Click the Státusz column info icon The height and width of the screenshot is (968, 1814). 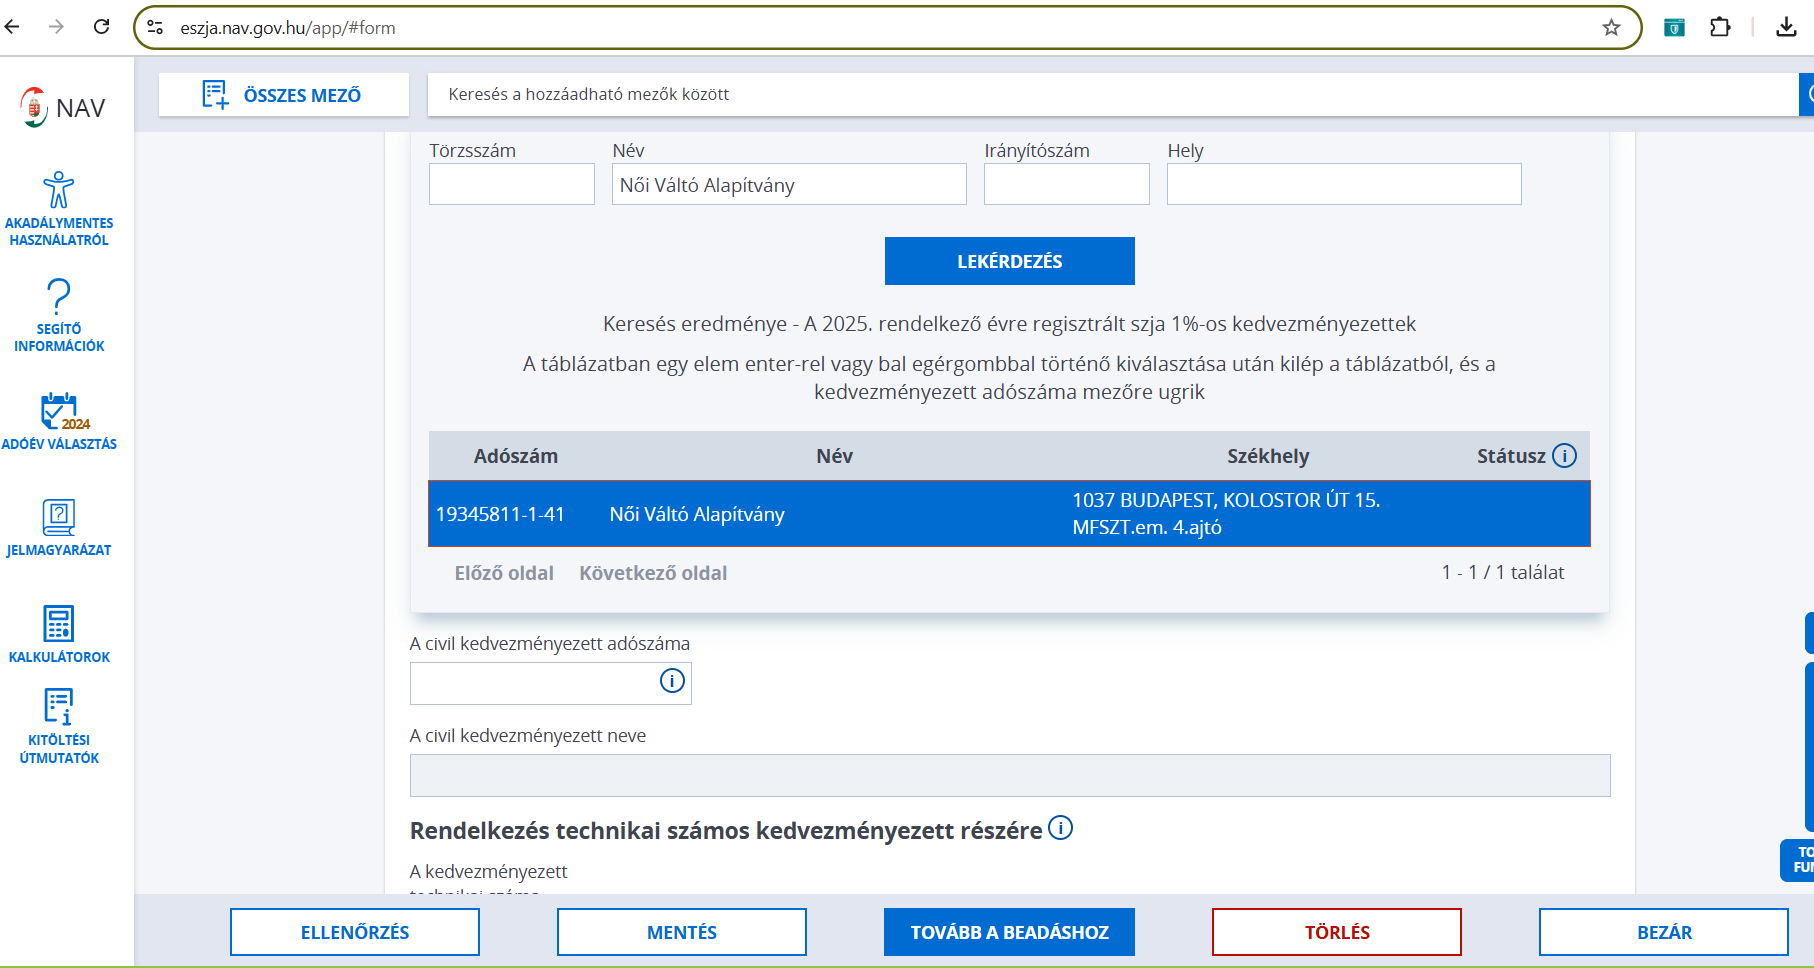1564,456
